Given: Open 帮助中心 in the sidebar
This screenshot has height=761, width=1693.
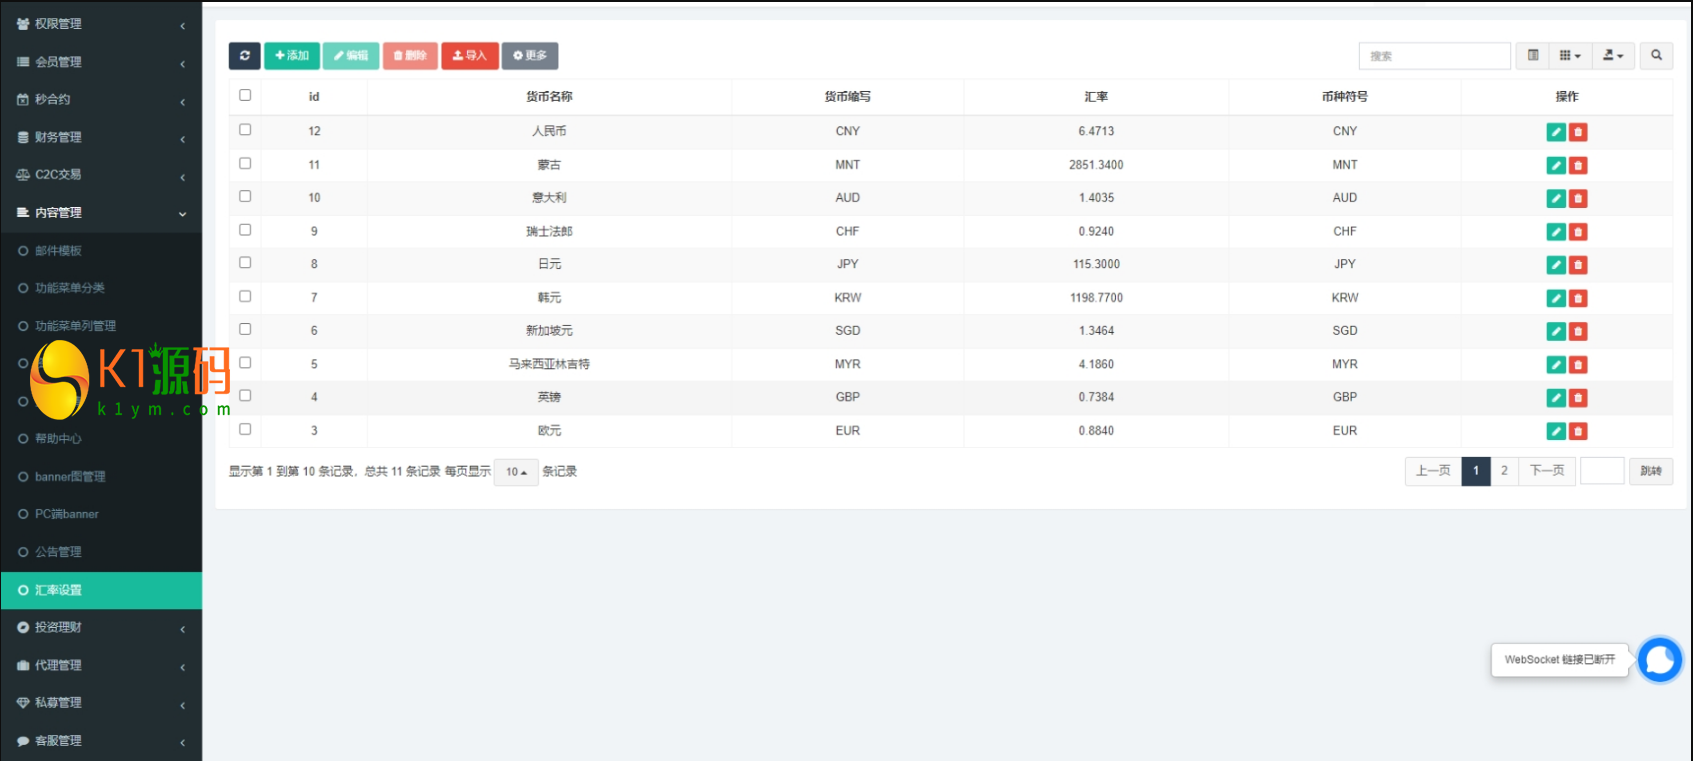Looking at the screenshot, I should 101,439.
